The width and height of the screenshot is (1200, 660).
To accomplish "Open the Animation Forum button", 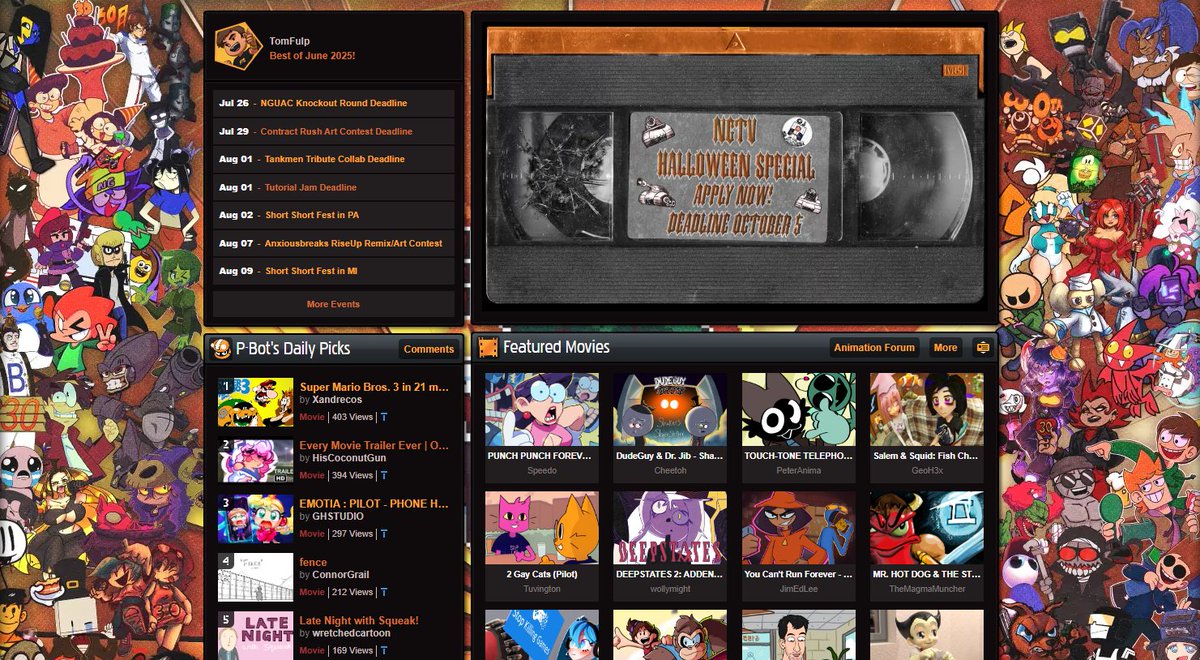I will [875, 348].
